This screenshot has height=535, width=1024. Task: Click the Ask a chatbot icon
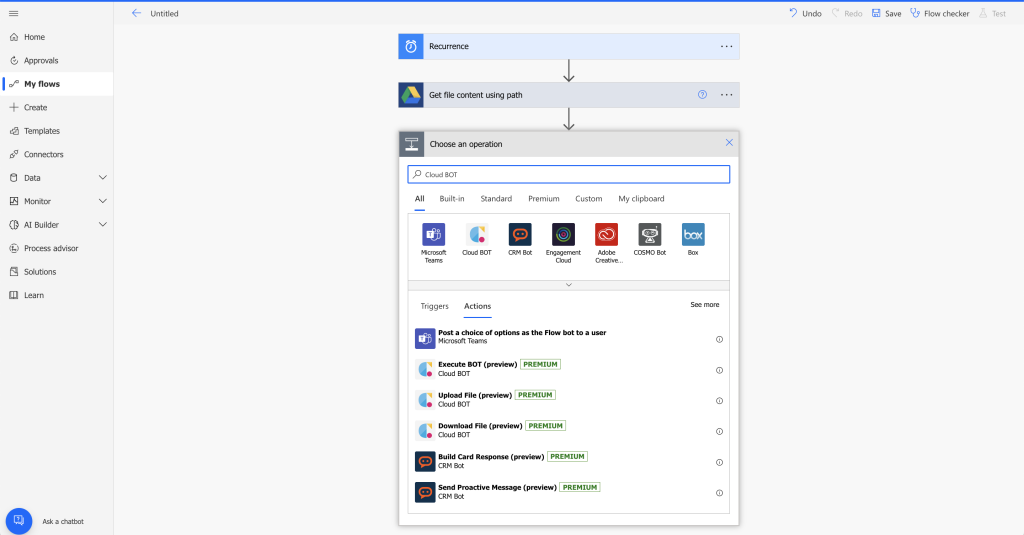pos(19,521)
